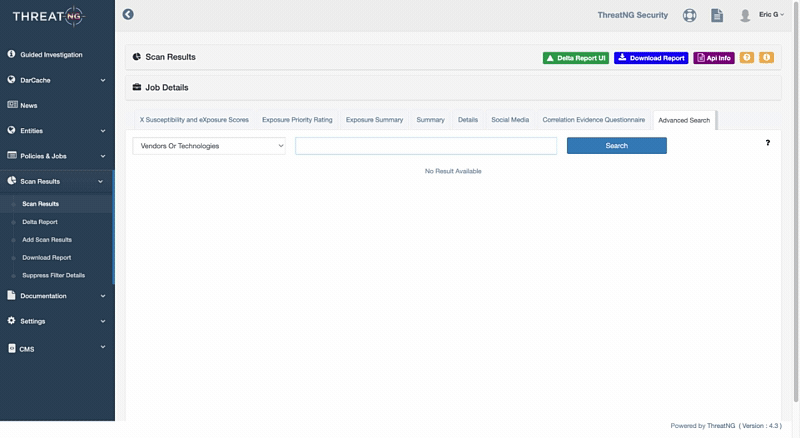
Task: Click the blue Download Report button
Action: pyautogui.click(x=651, y=58)
